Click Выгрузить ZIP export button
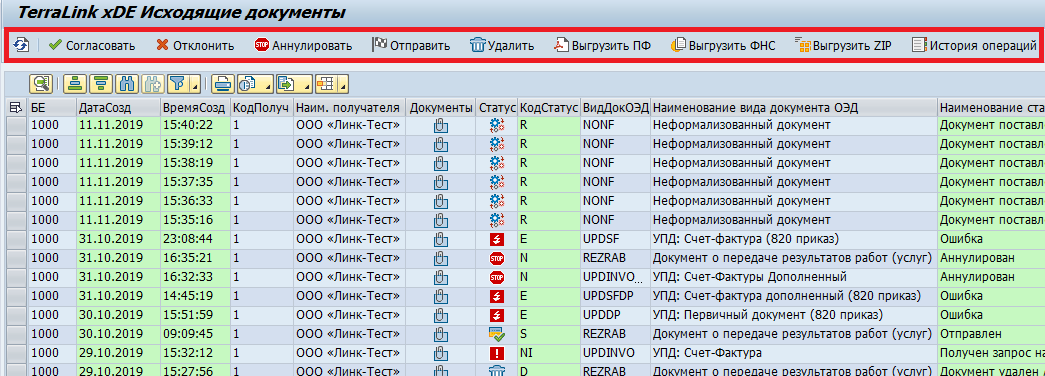Image resolution: width=1045 pixels, height=376 pixels. click(x=844, y=45)
